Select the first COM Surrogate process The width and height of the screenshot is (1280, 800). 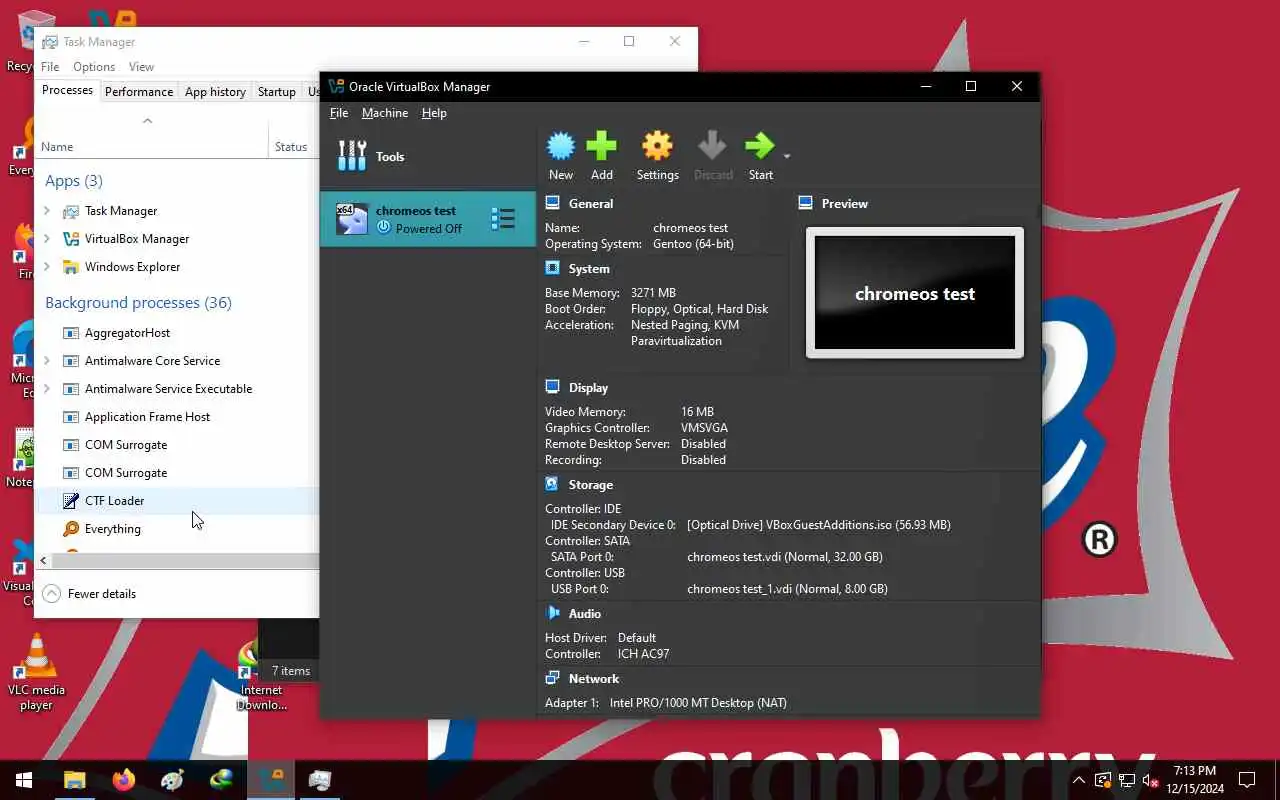[177, 445]
